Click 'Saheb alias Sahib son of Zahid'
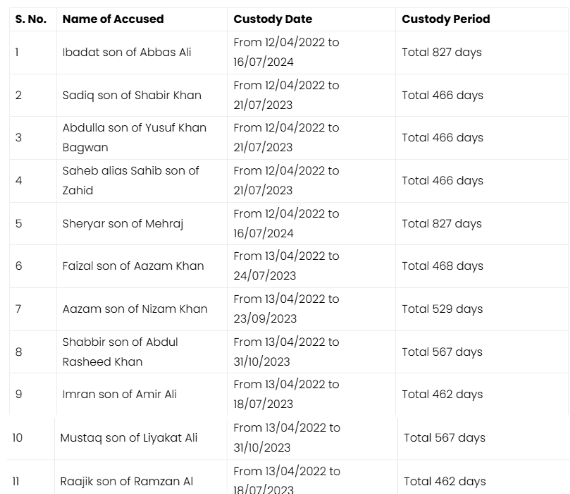The image size is (570, 494). coord(131,181)
